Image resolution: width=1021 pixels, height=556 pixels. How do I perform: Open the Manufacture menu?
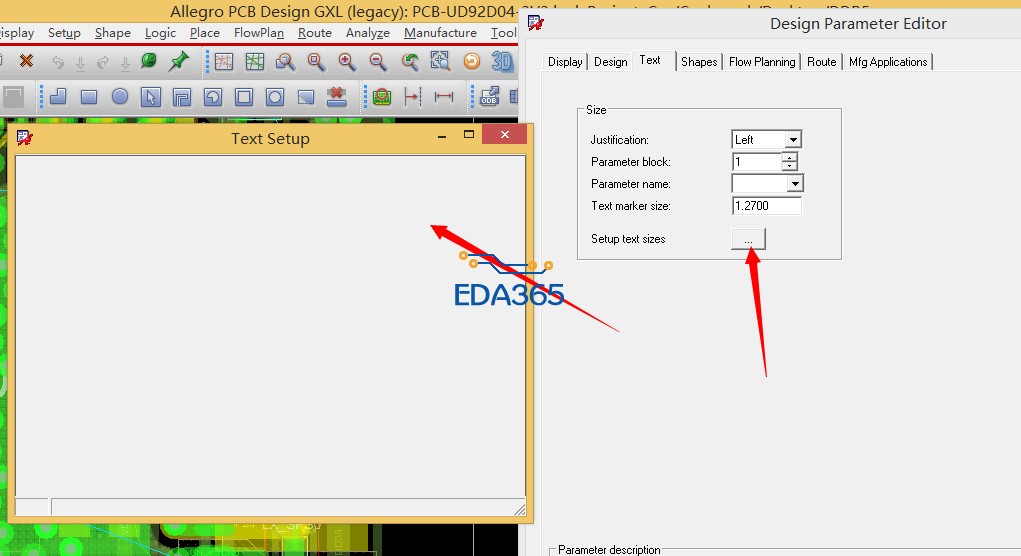tap(440, 33)
